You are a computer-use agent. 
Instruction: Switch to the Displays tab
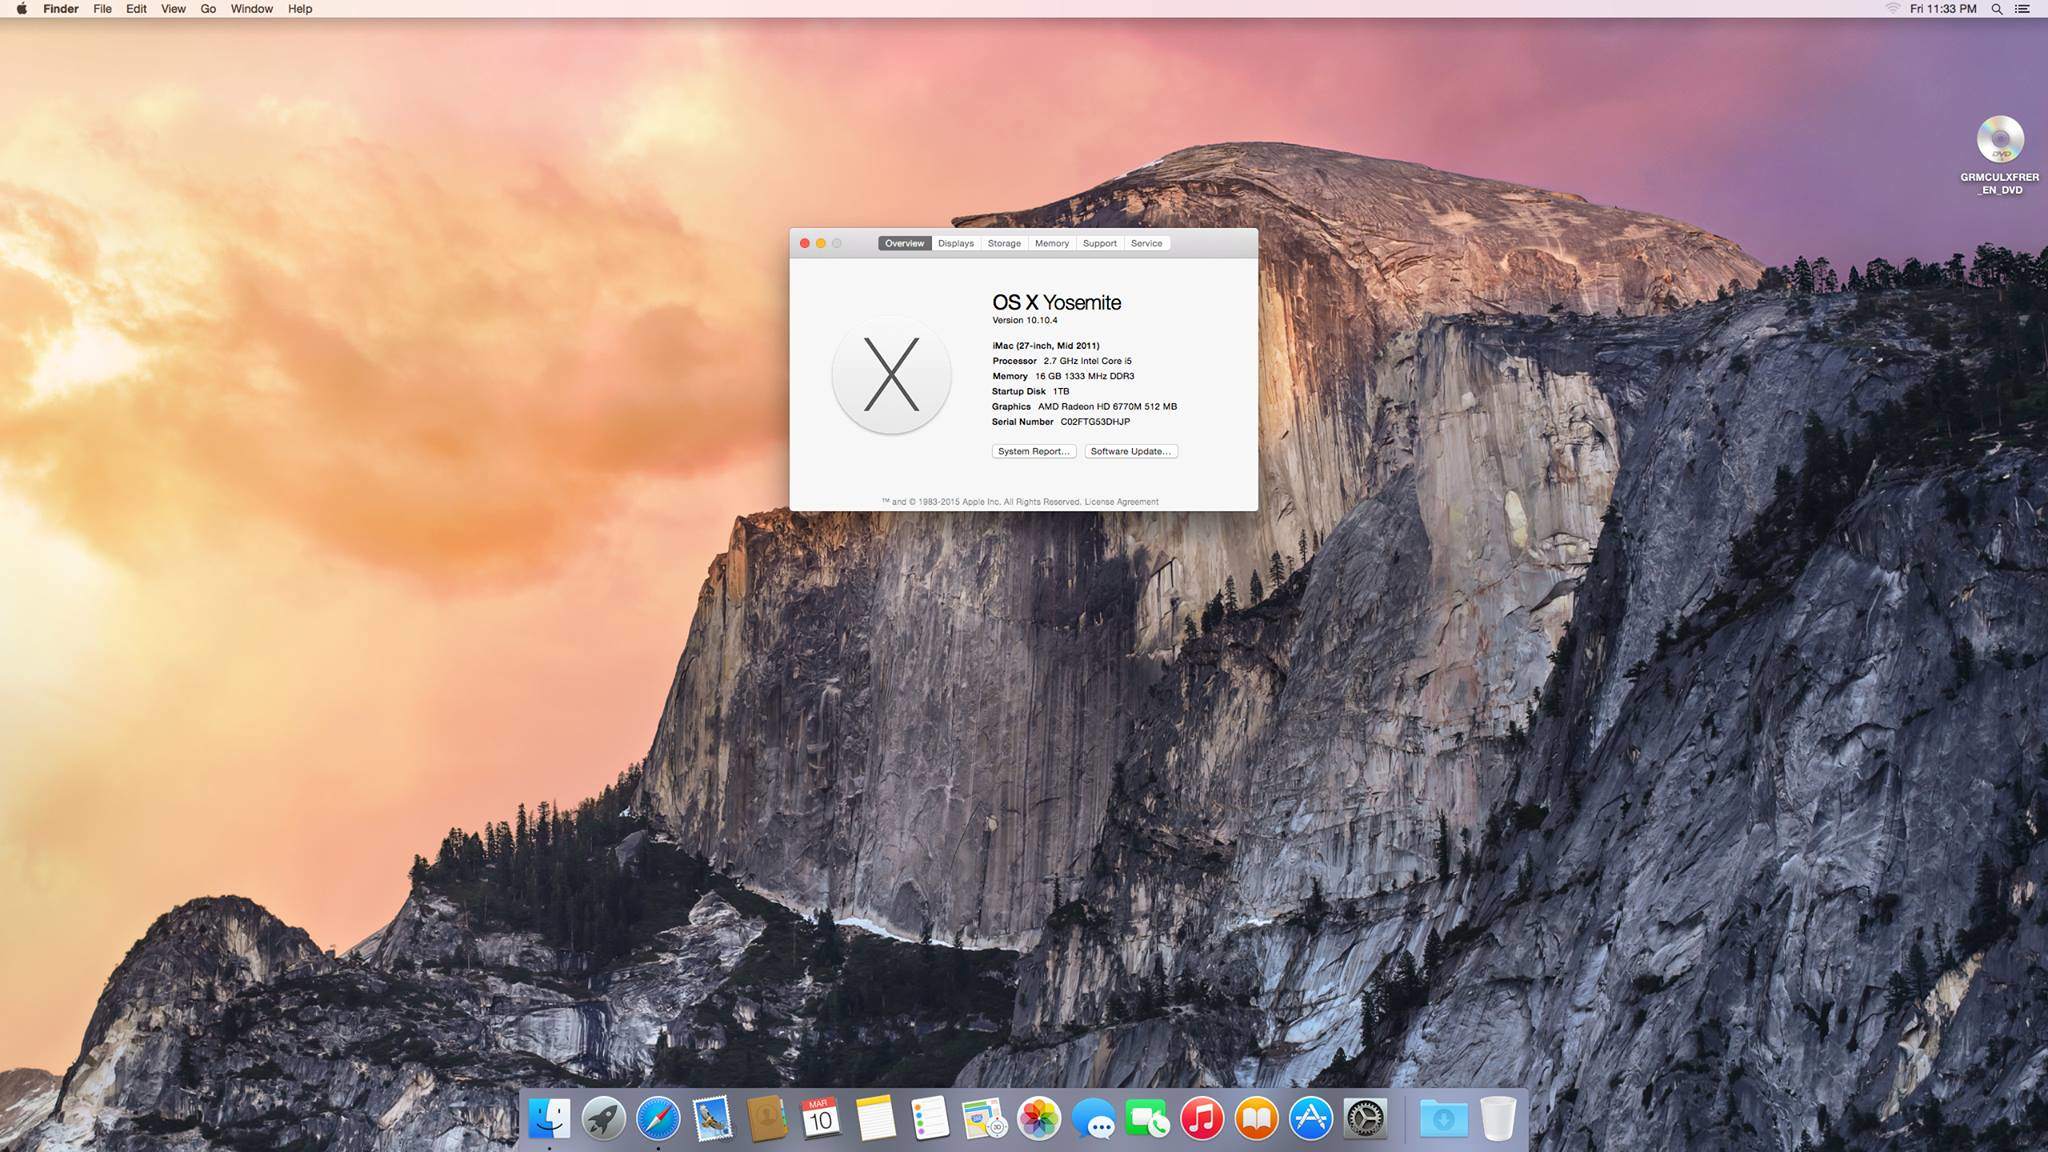point(956,243)
